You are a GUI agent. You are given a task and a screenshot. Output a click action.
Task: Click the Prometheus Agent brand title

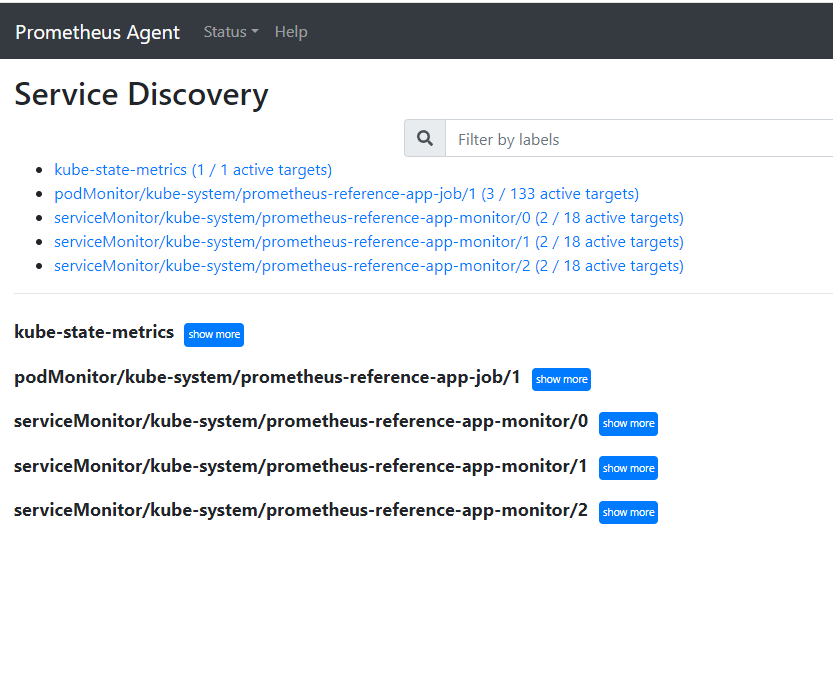point(97,32)
